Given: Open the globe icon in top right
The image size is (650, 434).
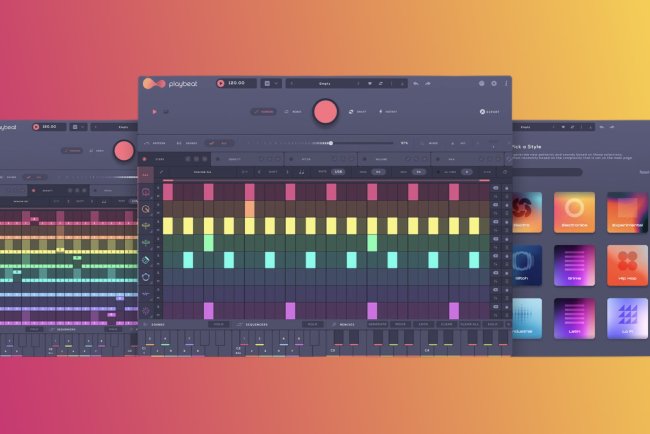Looking at the screenshot, I should point(481,83).
